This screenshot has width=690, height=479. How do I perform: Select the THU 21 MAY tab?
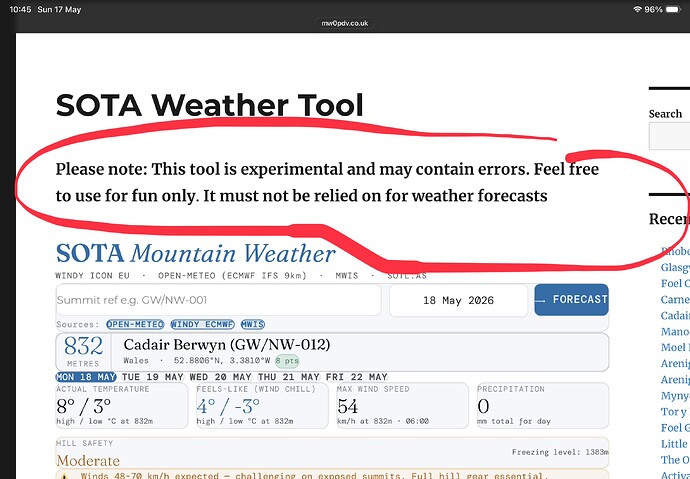tap(289, 377)
